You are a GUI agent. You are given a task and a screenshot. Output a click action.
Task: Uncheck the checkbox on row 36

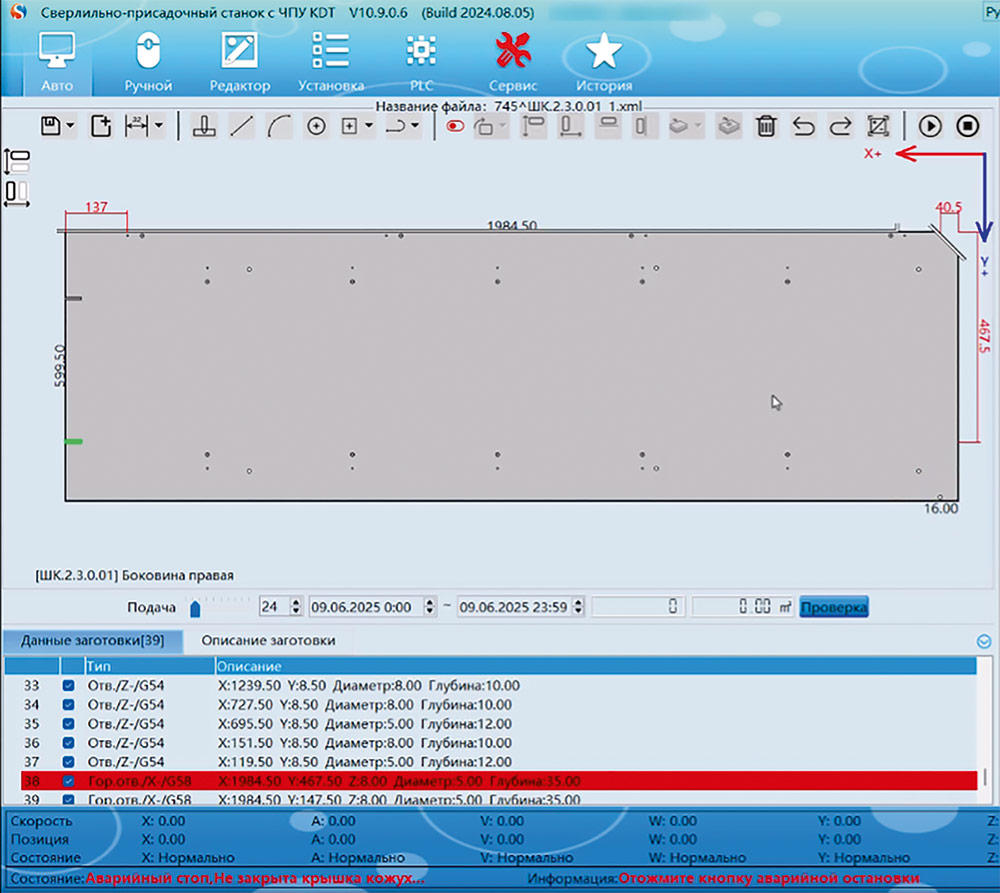point(68,743)
